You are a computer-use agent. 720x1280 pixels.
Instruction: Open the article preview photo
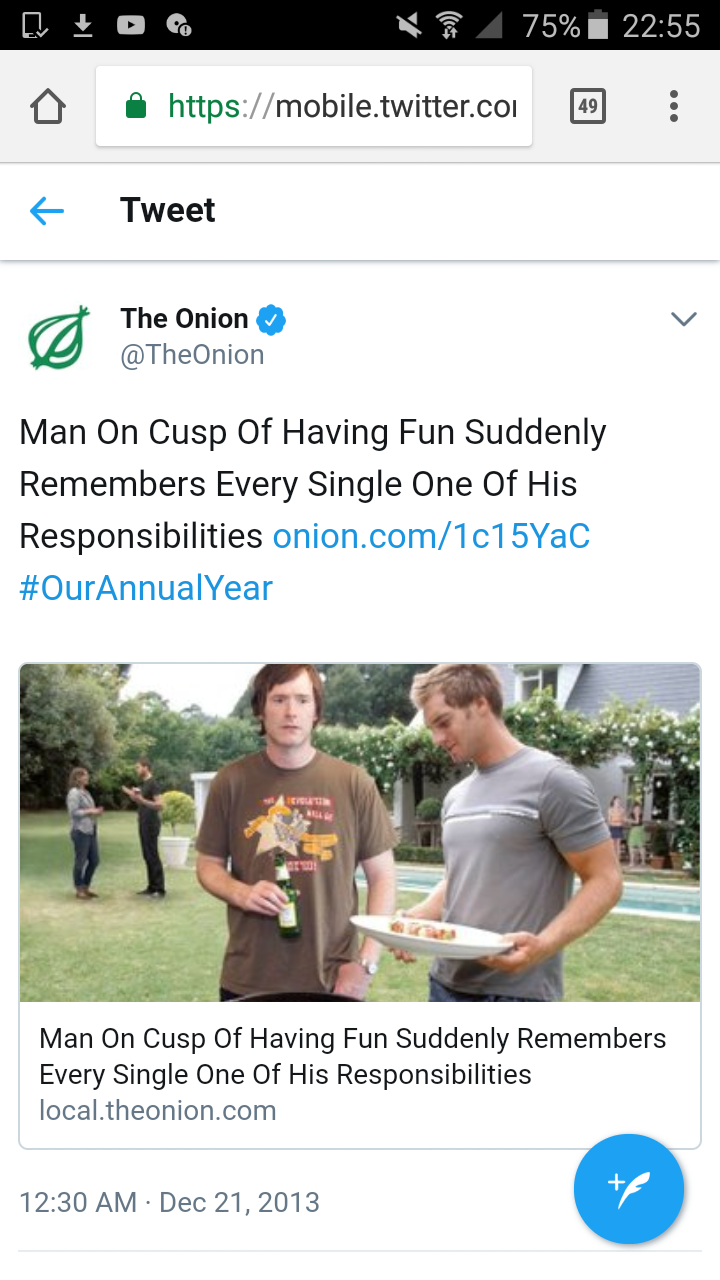(x=360, y=832)
